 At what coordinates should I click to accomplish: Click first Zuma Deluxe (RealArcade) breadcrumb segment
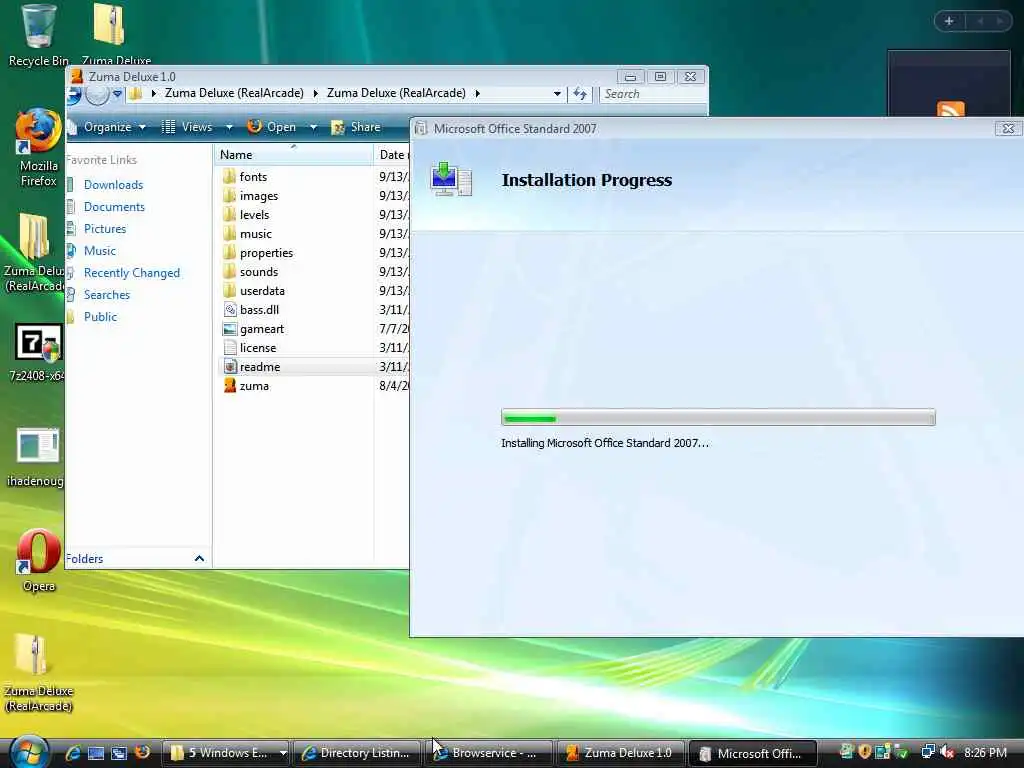click(x=234, y=93)
